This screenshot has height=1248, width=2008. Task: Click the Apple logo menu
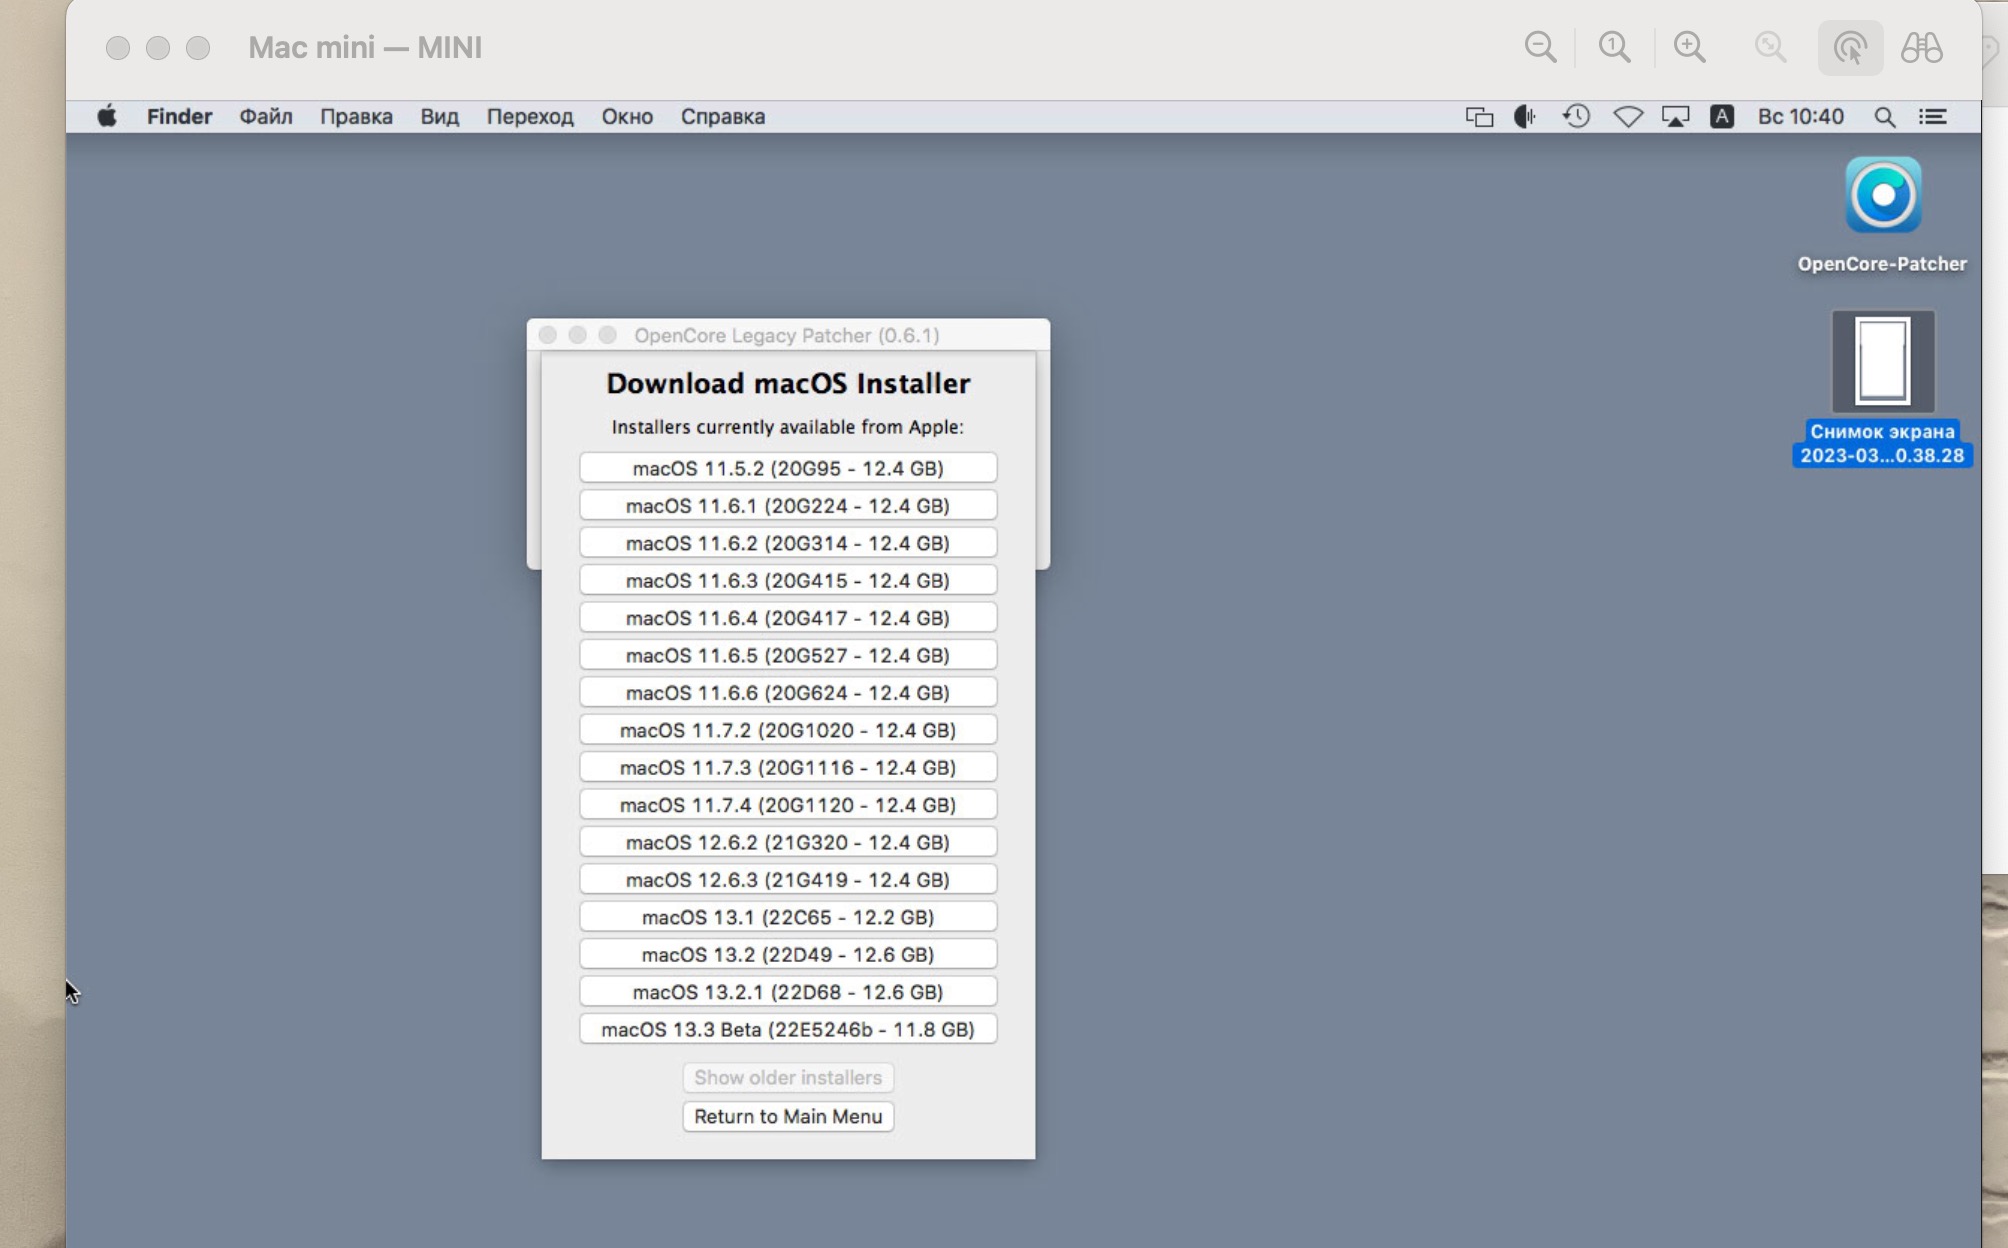tap(107, 116)
